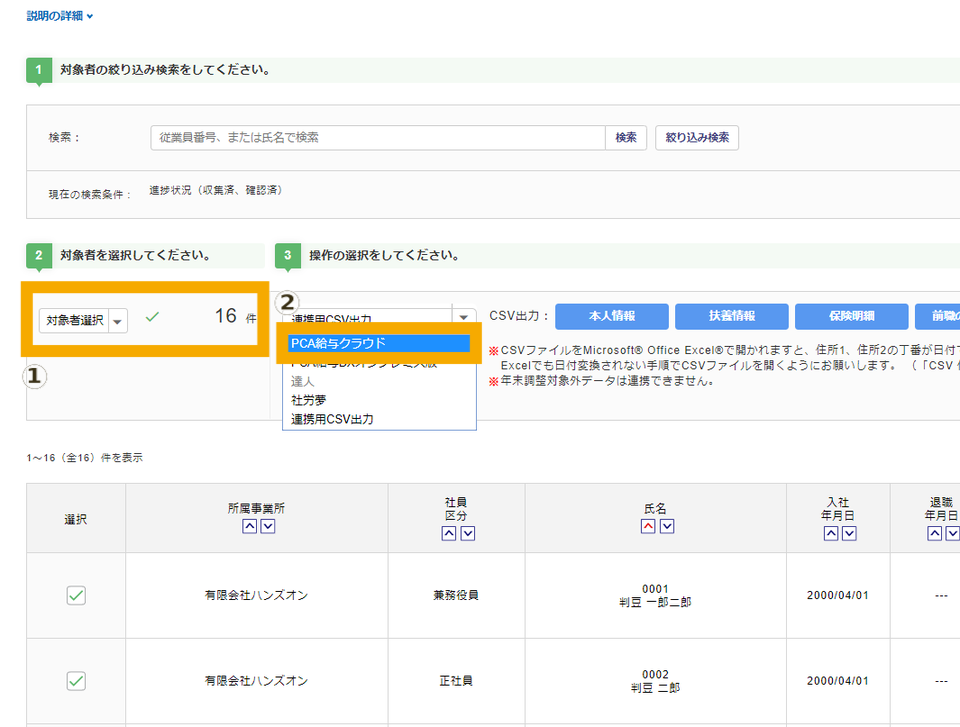960x727 pixels.
Task: Sort 氏名 column ascending (red arrow)
Action: (x=648, y=526)
